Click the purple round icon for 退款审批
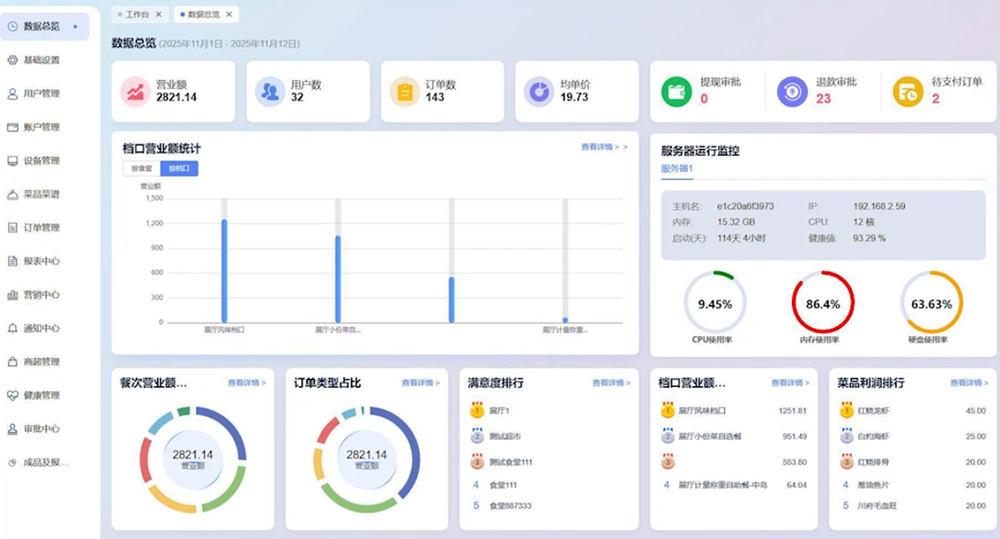Viewport: 1000px width, 539px height. 792,91
